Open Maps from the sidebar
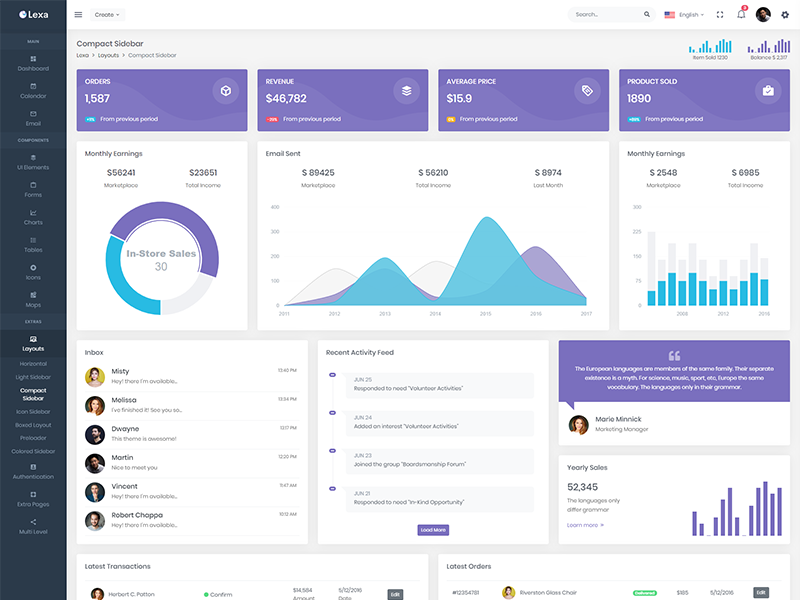Viewport: 800px width, 600px height. (33, 300)
